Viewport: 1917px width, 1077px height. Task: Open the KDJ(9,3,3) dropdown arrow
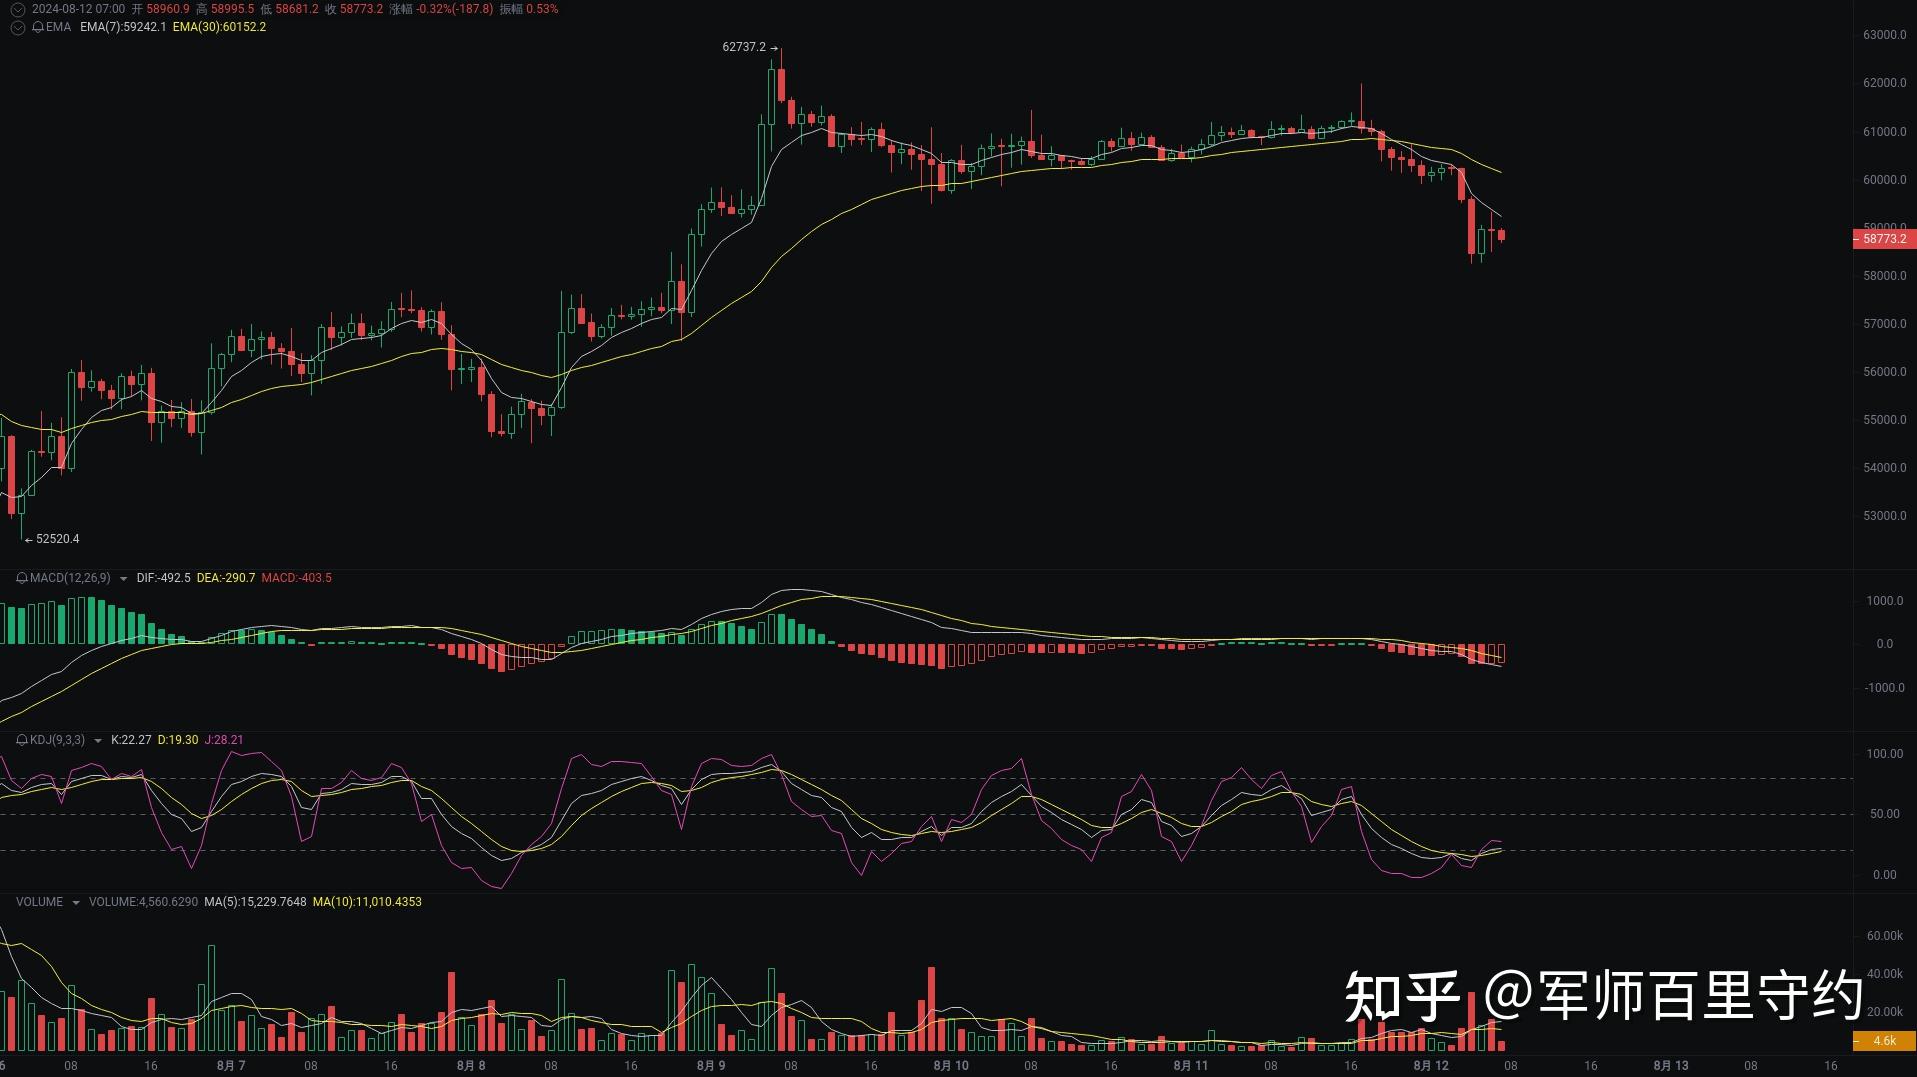[x=97, y=741]
